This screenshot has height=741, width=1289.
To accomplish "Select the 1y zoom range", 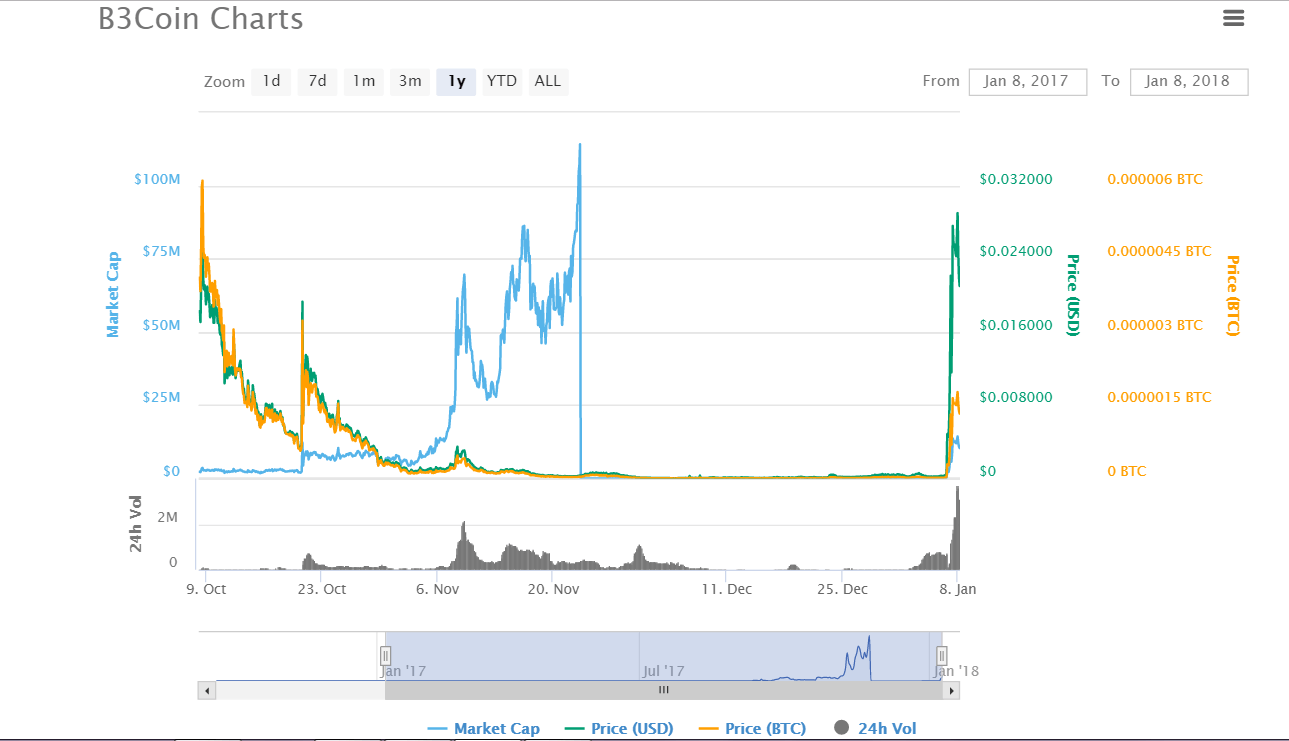I will coord(456,81).
